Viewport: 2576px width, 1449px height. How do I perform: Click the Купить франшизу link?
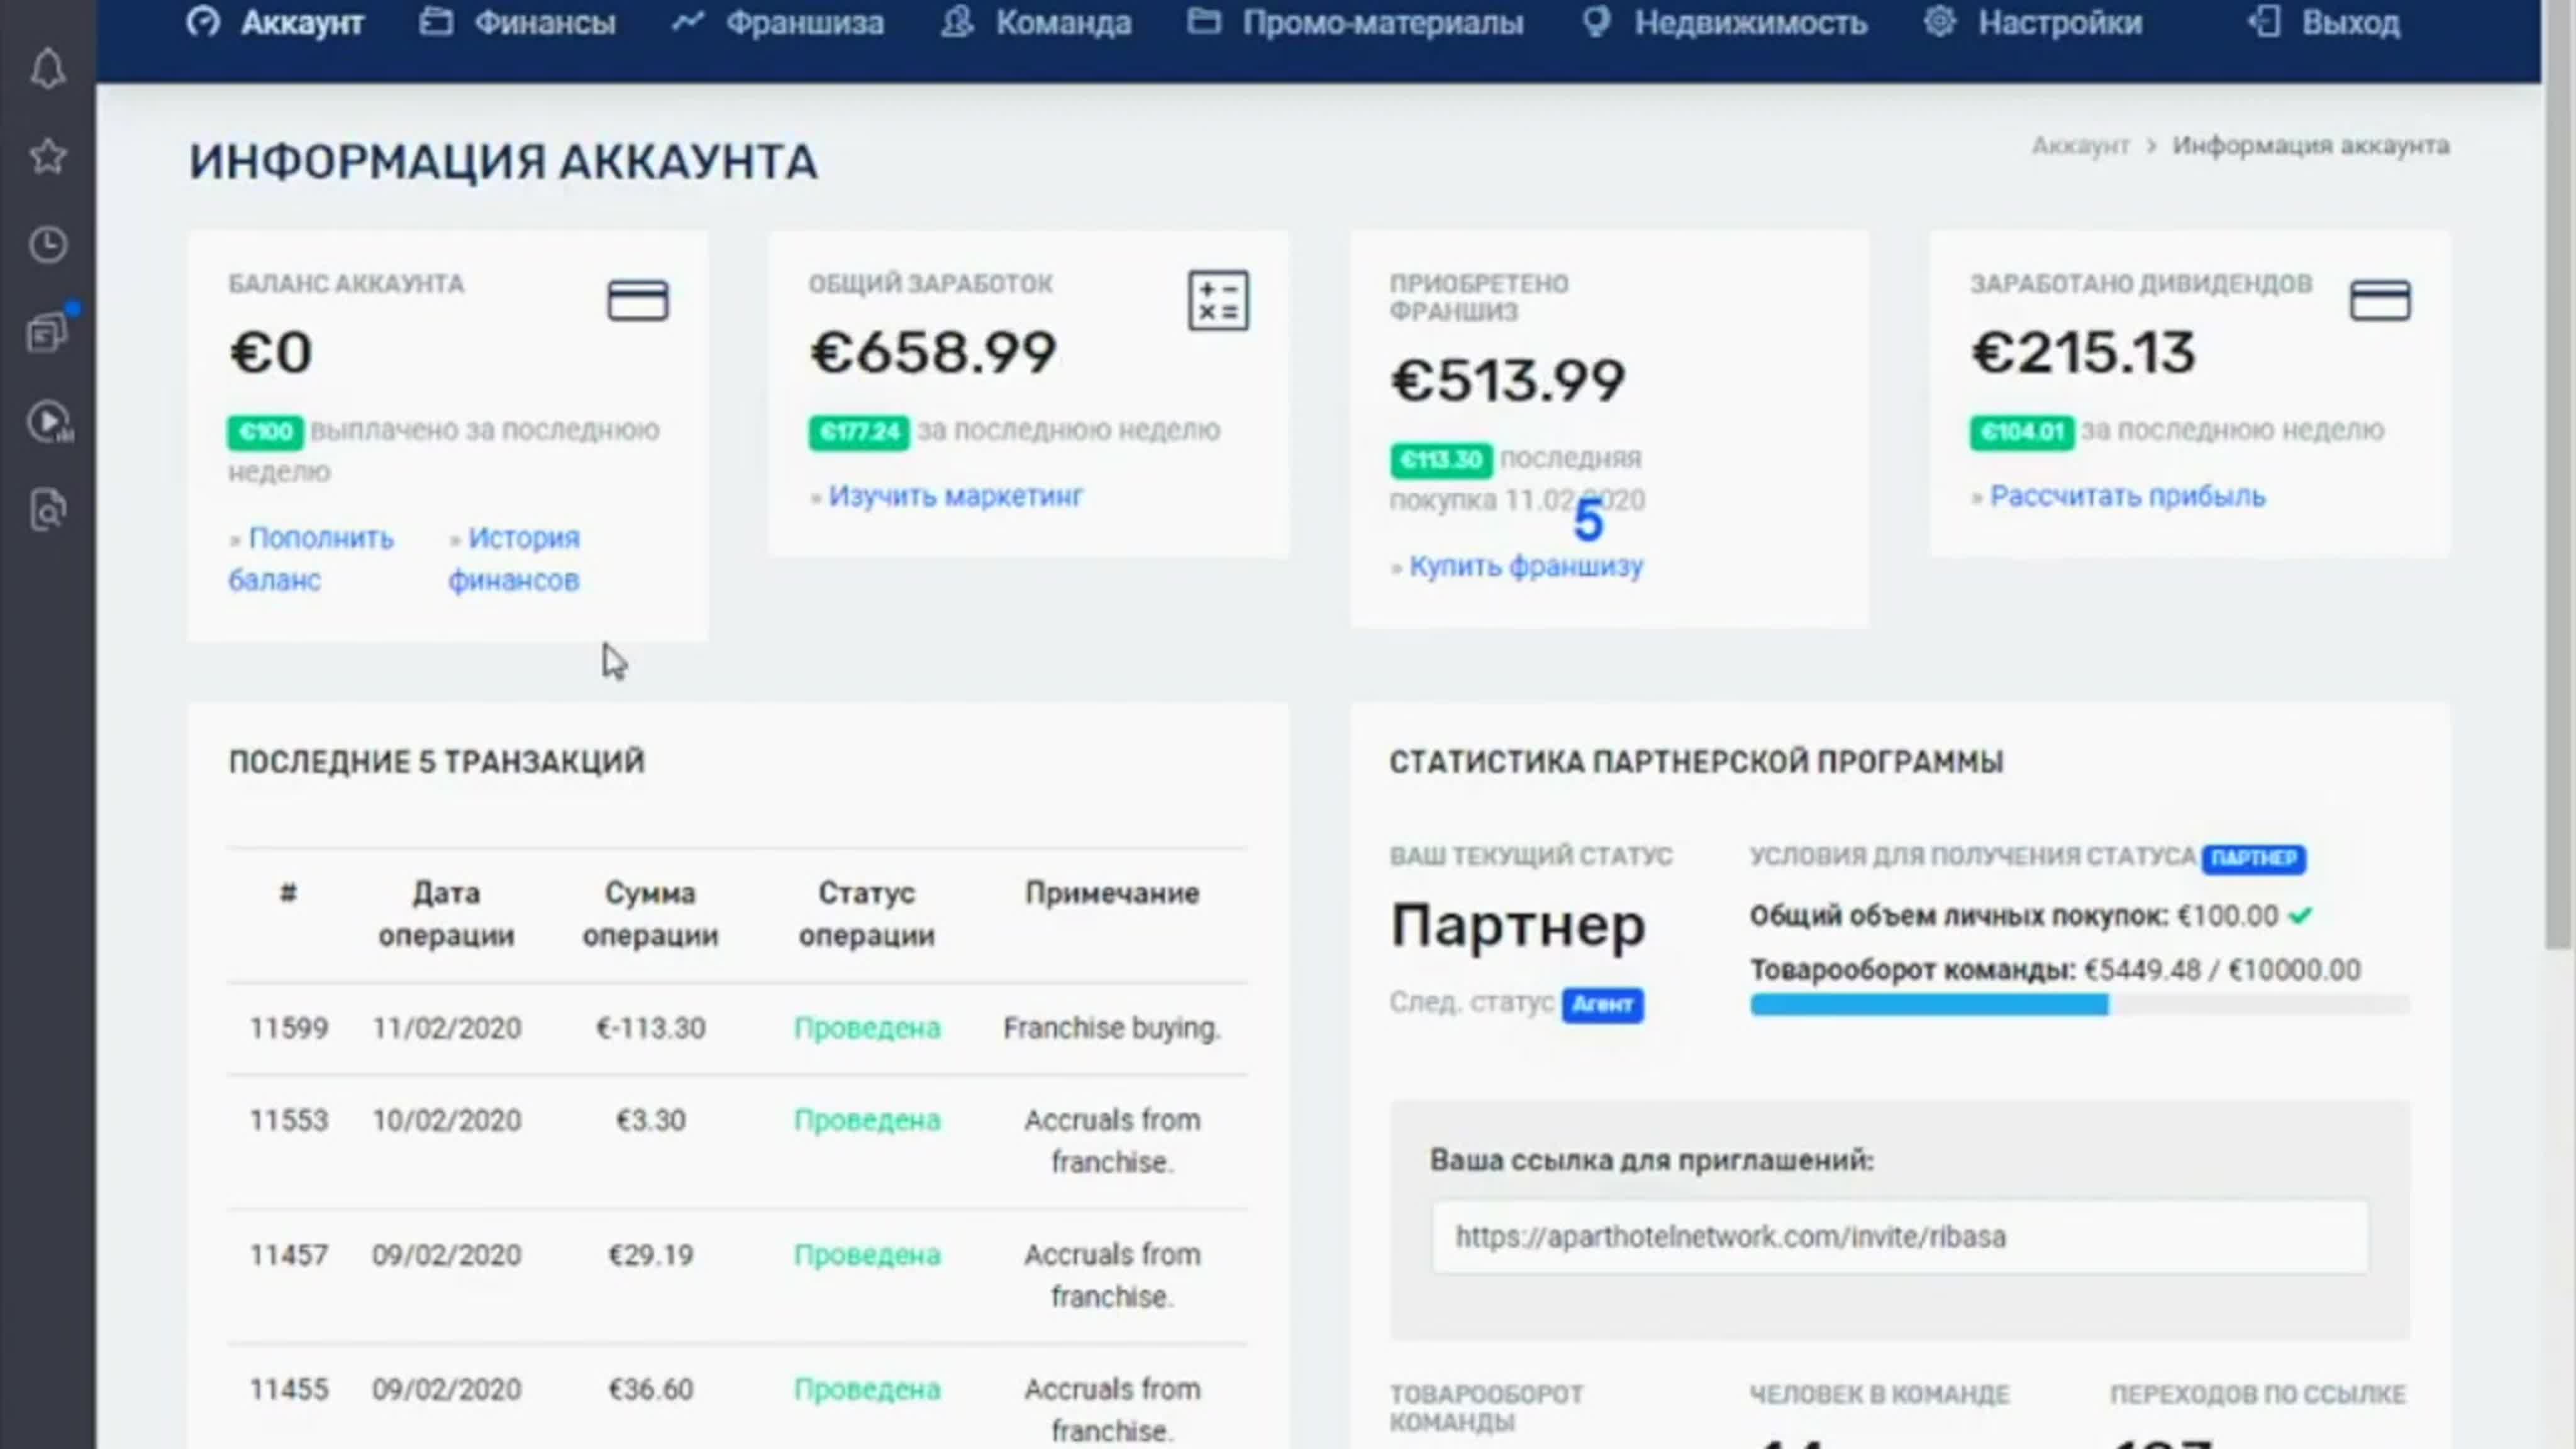pyautogui.click(x=1525, y=566)
